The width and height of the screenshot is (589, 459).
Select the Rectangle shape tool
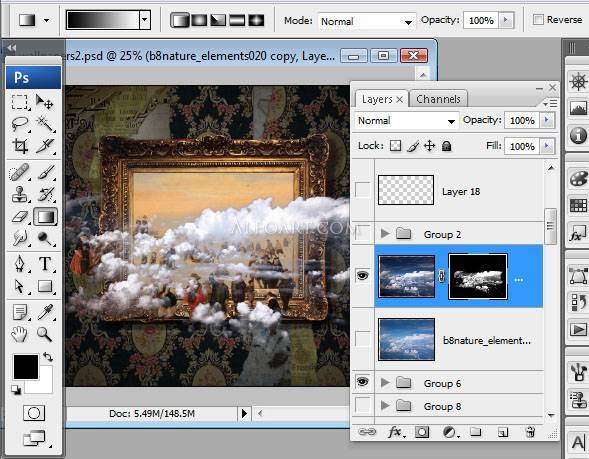click(45, 286)
